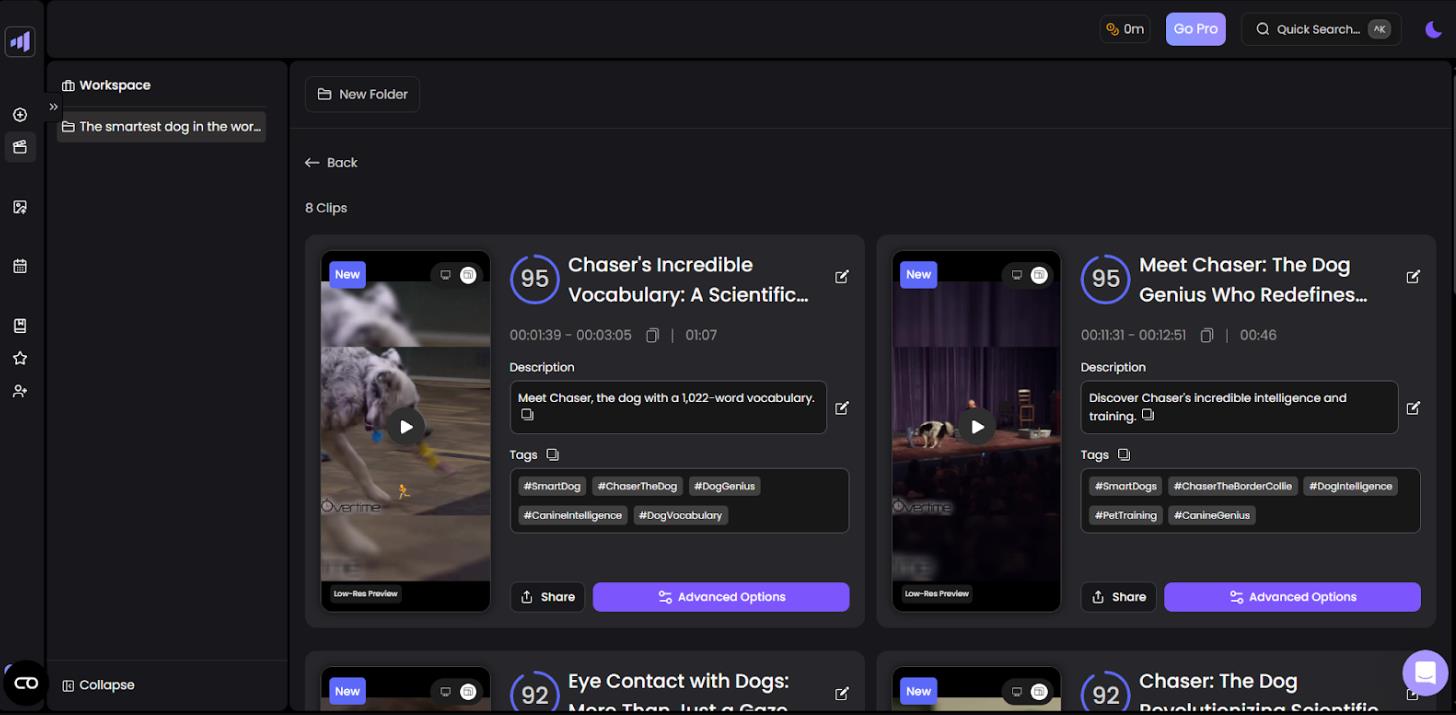1456x715 pixels.
Task: Open Advanced Options for Meet Chaser clip
Action: [1292, 597]
